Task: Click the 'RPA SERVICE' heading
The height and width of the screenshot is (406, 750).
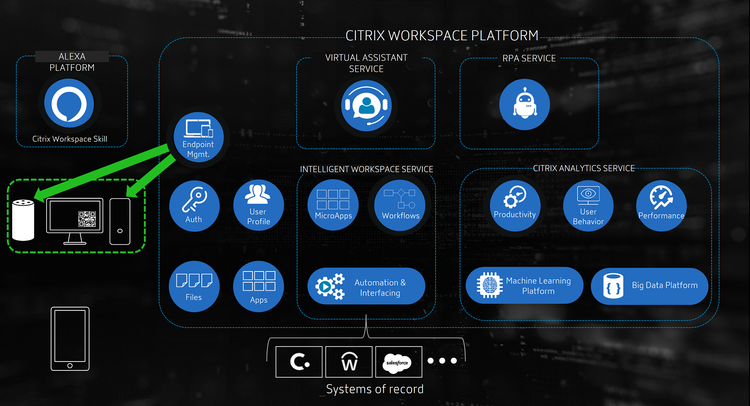Action: pyautogui.click(x=529, y=58)
